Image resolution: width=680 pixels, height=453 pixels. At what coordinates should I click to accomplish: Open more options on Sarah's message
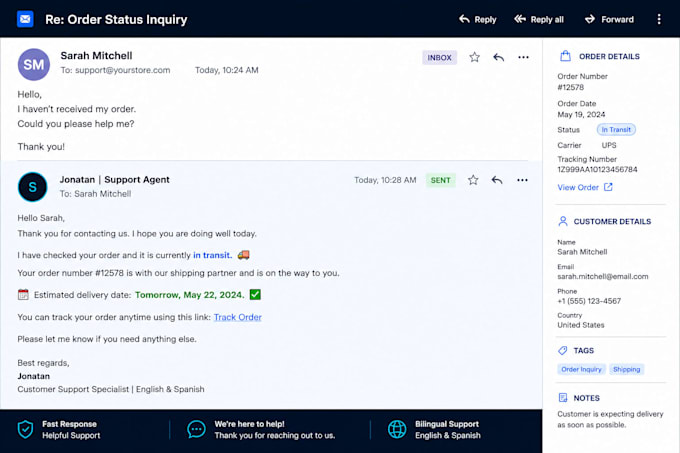(523, 57)
